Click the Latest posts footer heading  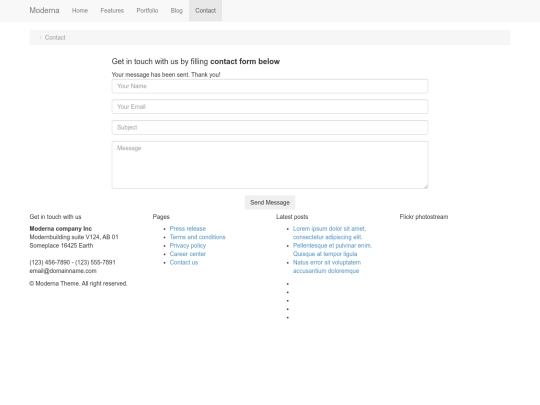(292, 217)
